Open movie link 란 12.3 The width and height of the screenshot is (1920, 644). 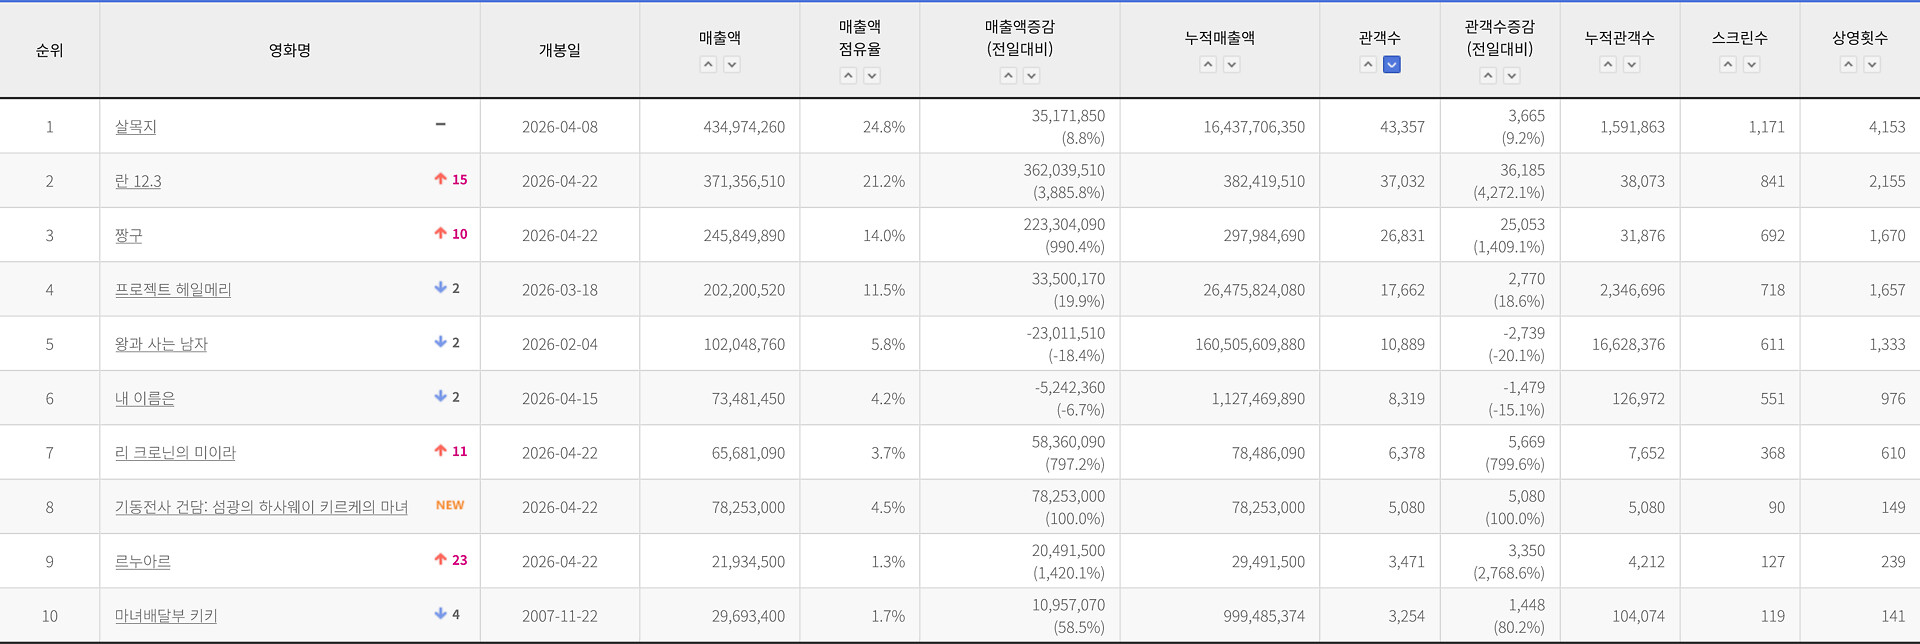138,181
